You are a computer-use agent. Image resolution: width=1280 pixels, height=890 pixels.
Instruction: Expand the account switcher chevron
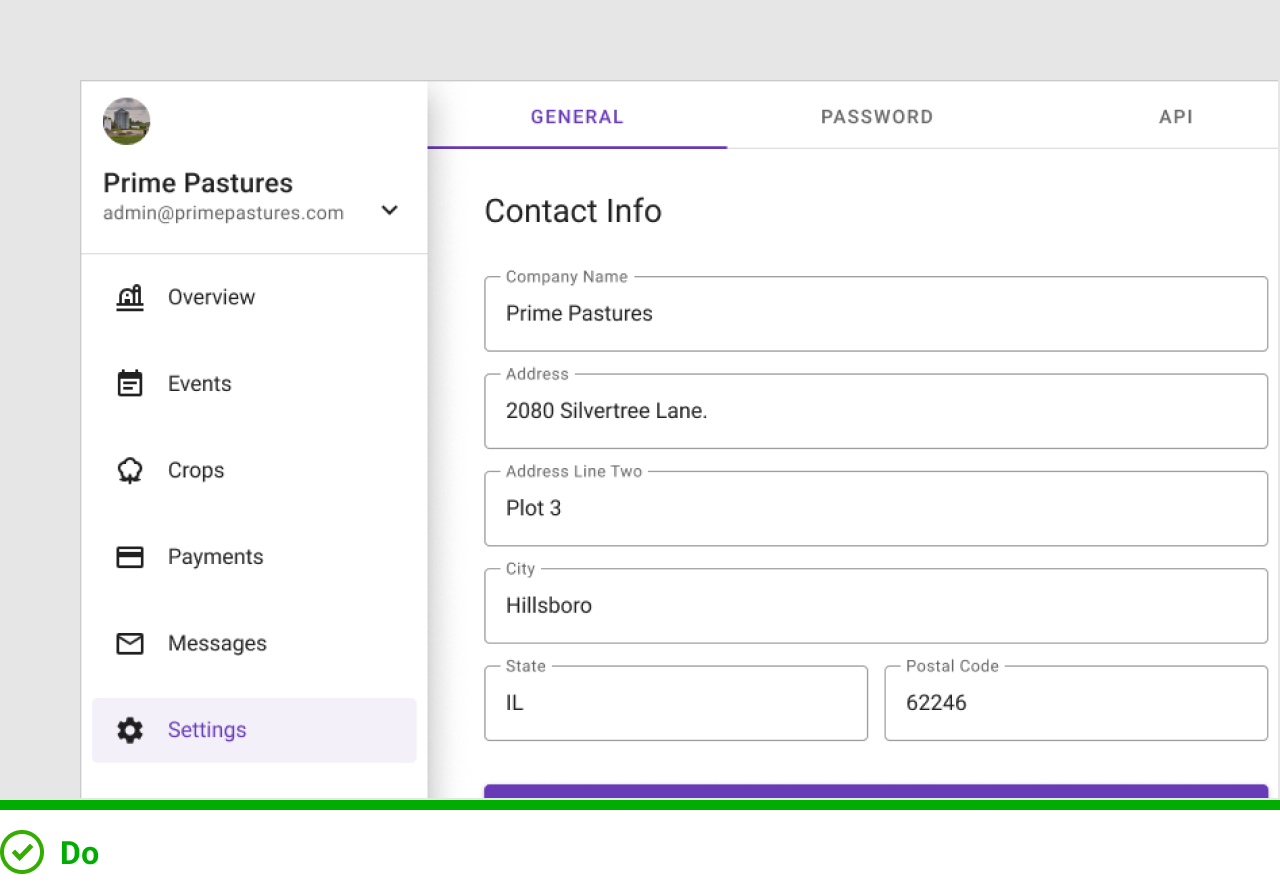point(390,210)
